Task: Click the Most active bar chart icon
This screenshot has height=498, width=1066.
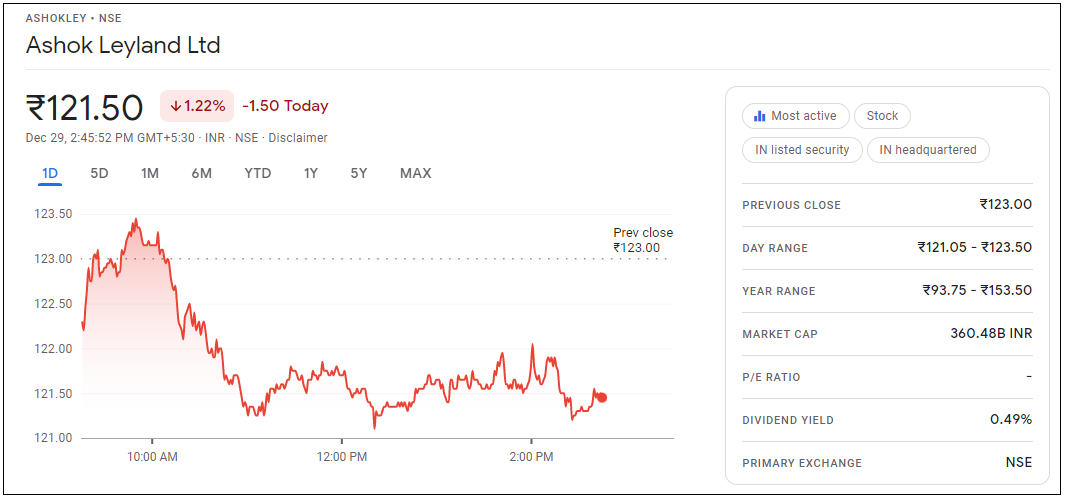Action: click(759, 116)
